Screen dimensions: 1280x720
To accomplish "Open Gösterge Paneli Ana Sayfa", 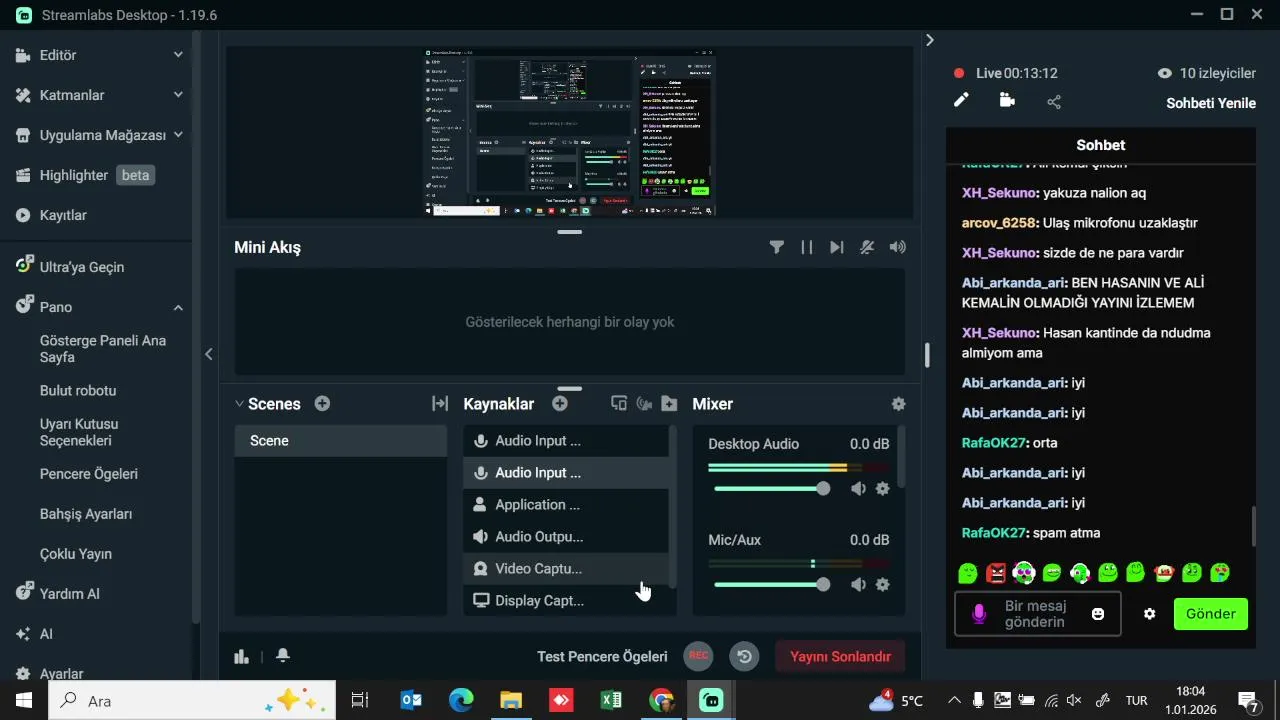I will (103, 349).
